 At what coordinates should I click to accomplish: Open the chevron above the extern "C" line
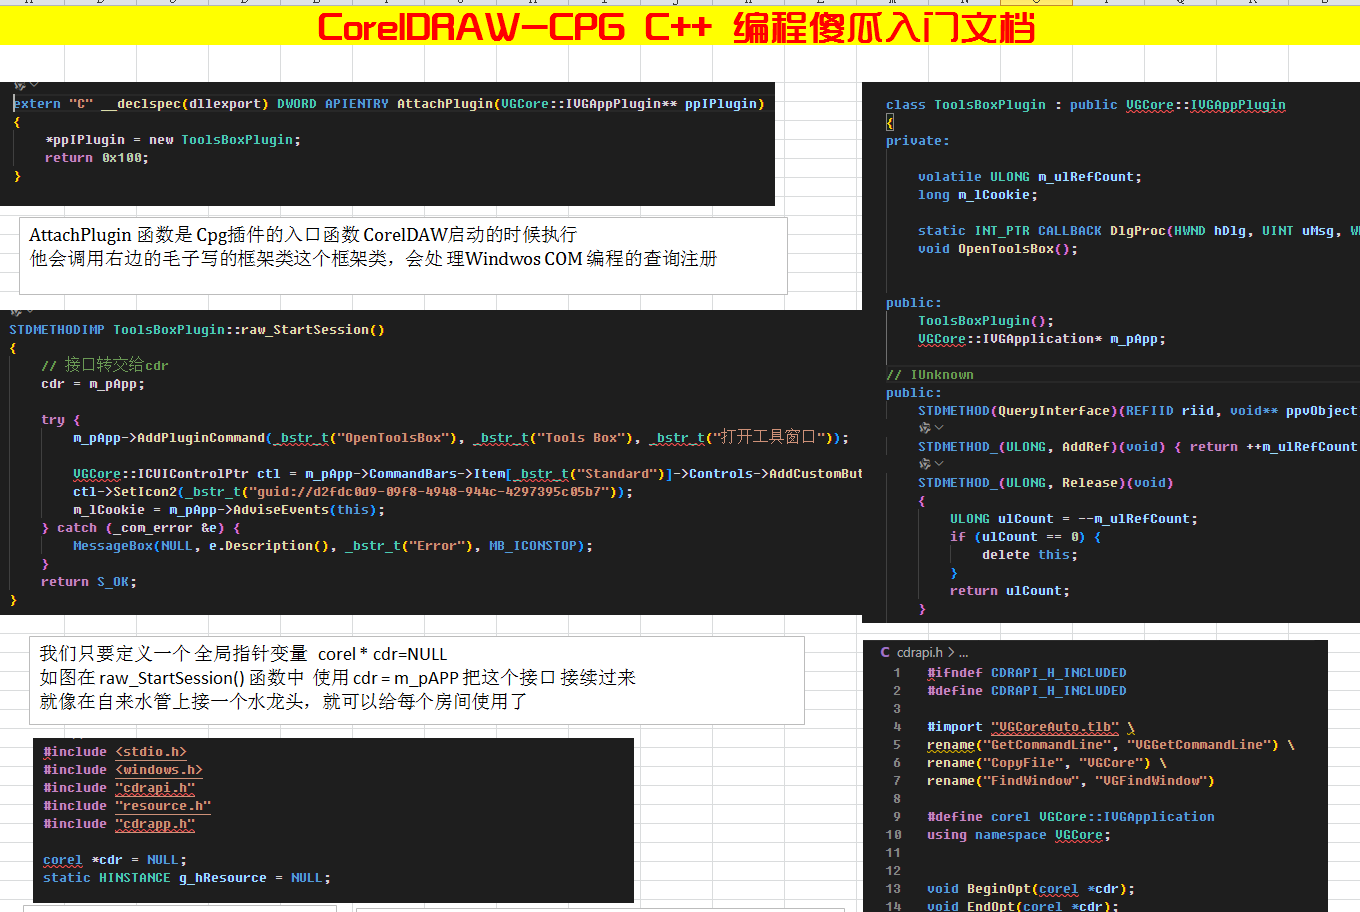click(x=34, y=86)
